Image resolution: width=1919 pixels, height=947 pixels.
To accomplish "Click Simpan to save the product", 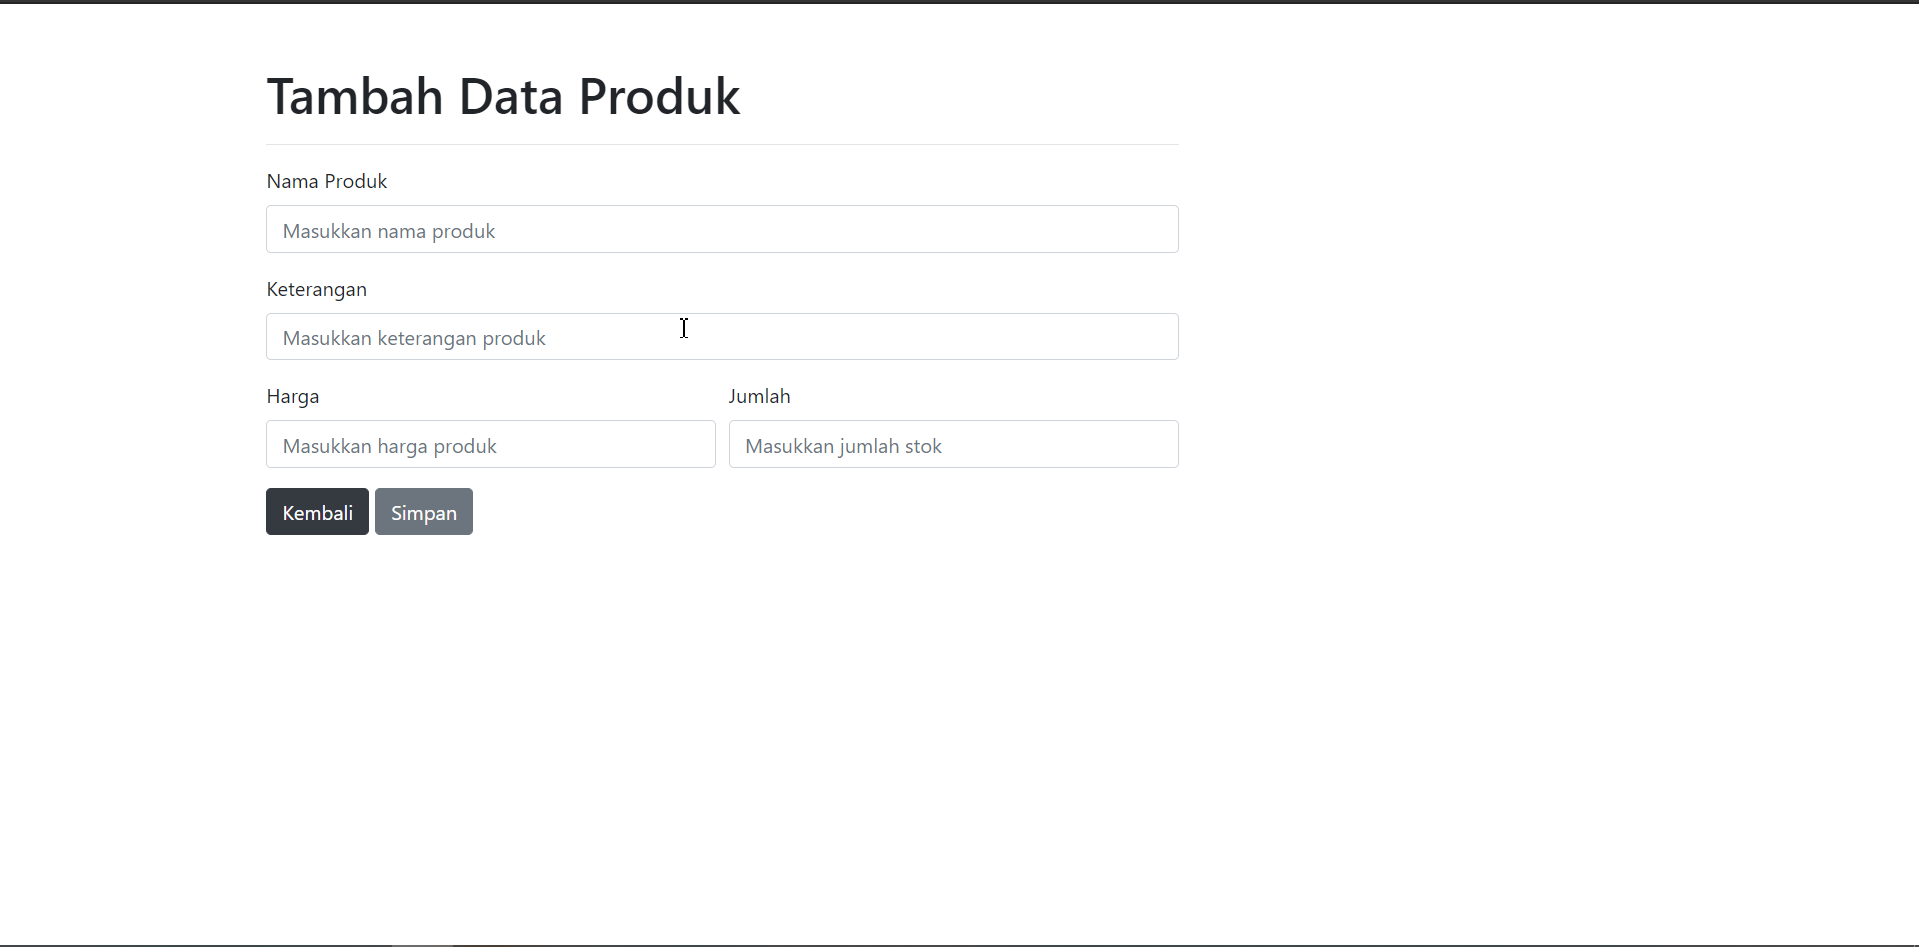I will coord(423,511).
